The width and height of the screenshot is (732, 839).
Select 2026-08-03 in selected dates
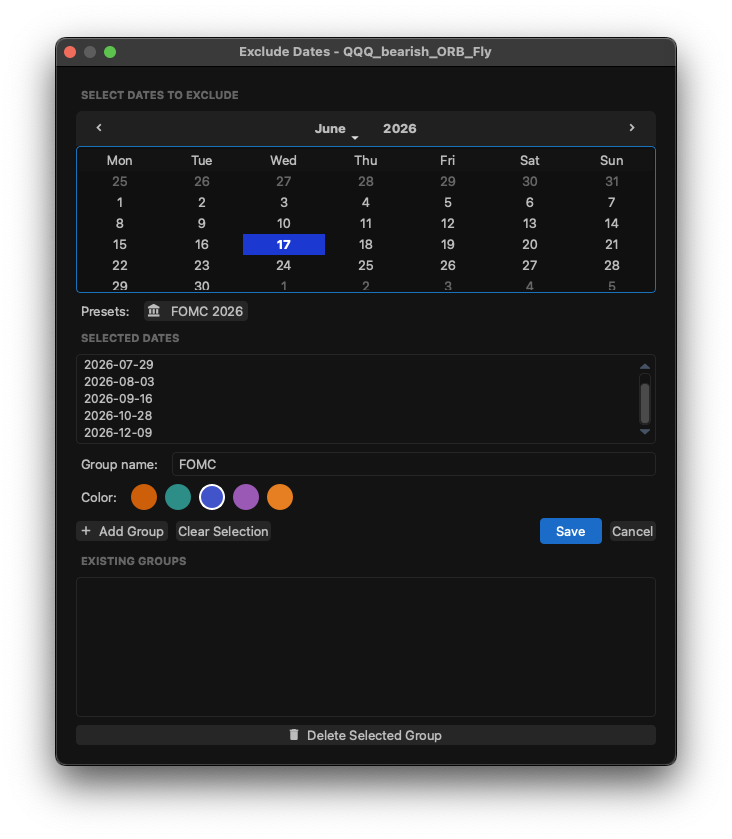(119, 382)
